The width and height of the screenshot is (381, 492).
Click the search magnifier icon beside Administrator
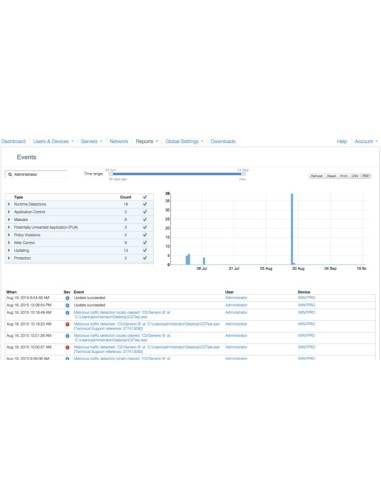(10, 174)
